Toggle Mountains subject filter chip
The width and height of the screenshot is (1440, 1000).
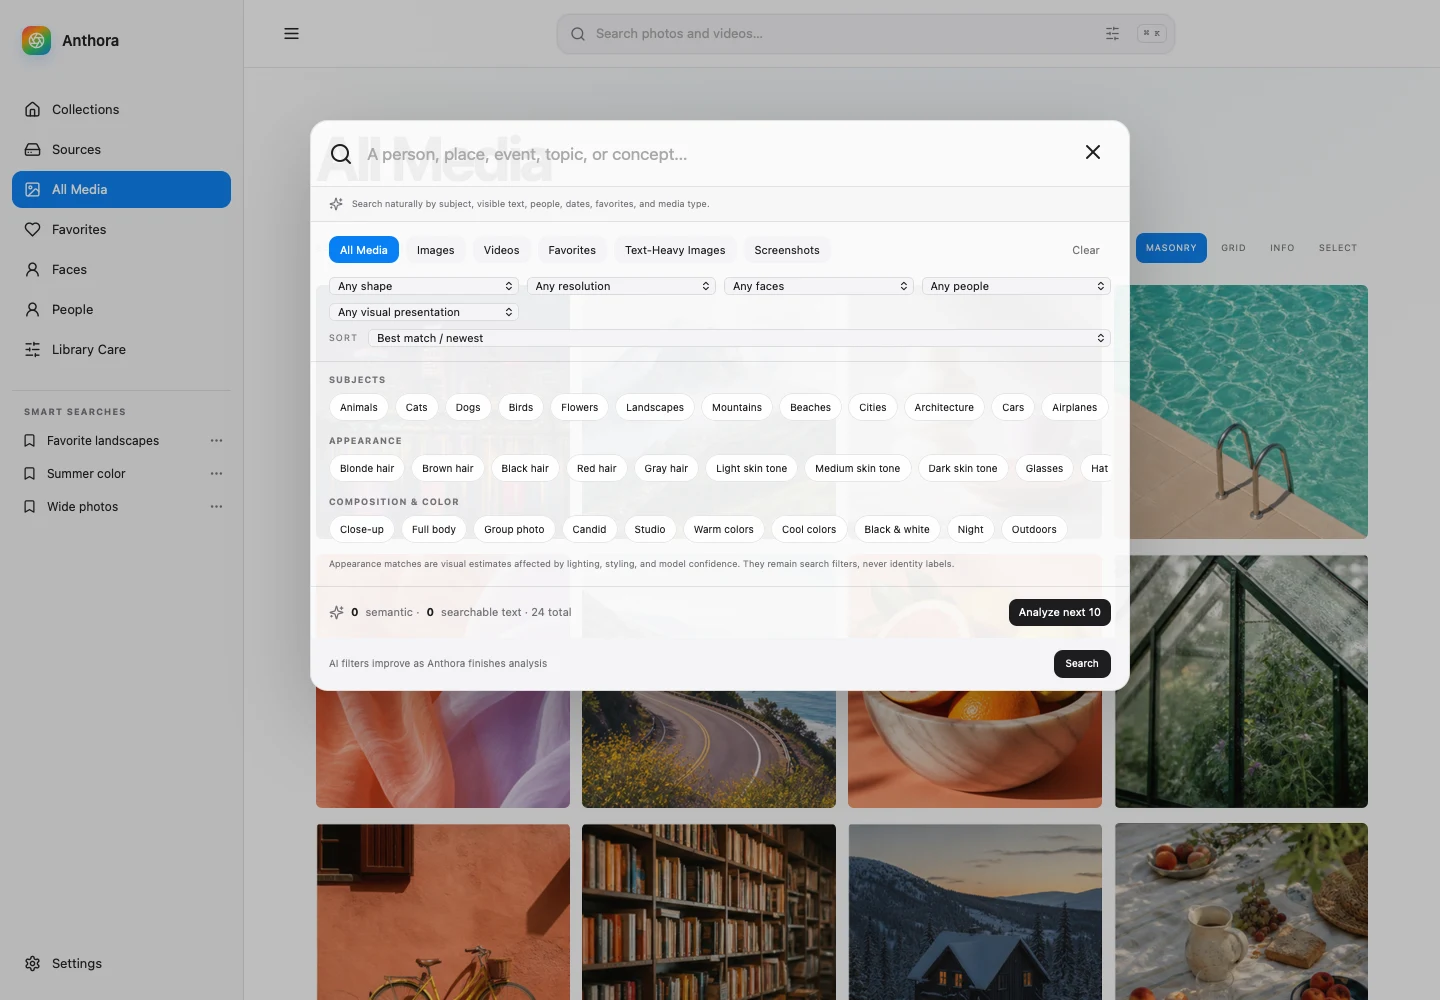point(737,407)
